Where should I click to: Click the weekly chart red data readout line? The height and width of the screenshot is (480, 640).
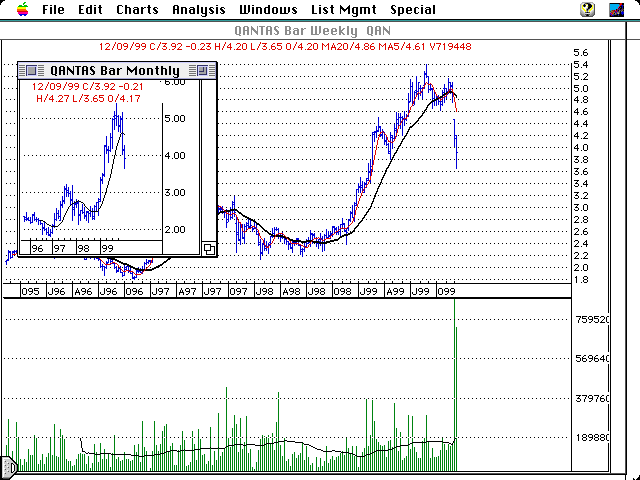click(x=285, y=47)
